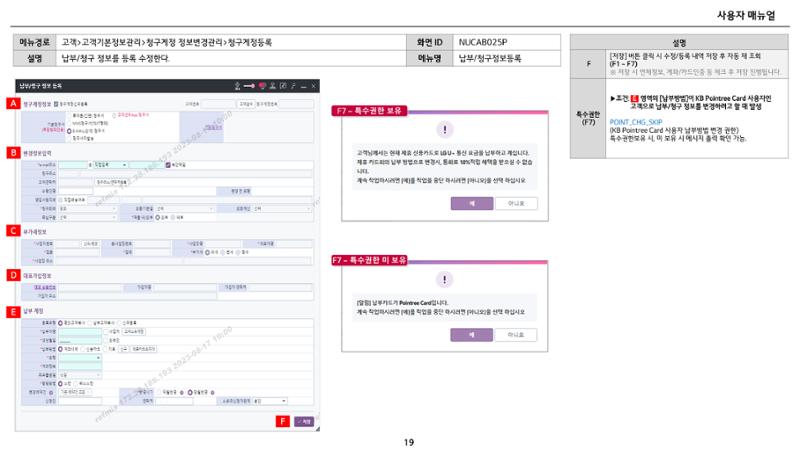Screen dimensions: 800x450
Task: Click the person icon beside the pink bubble
Action: pos(272,86)
